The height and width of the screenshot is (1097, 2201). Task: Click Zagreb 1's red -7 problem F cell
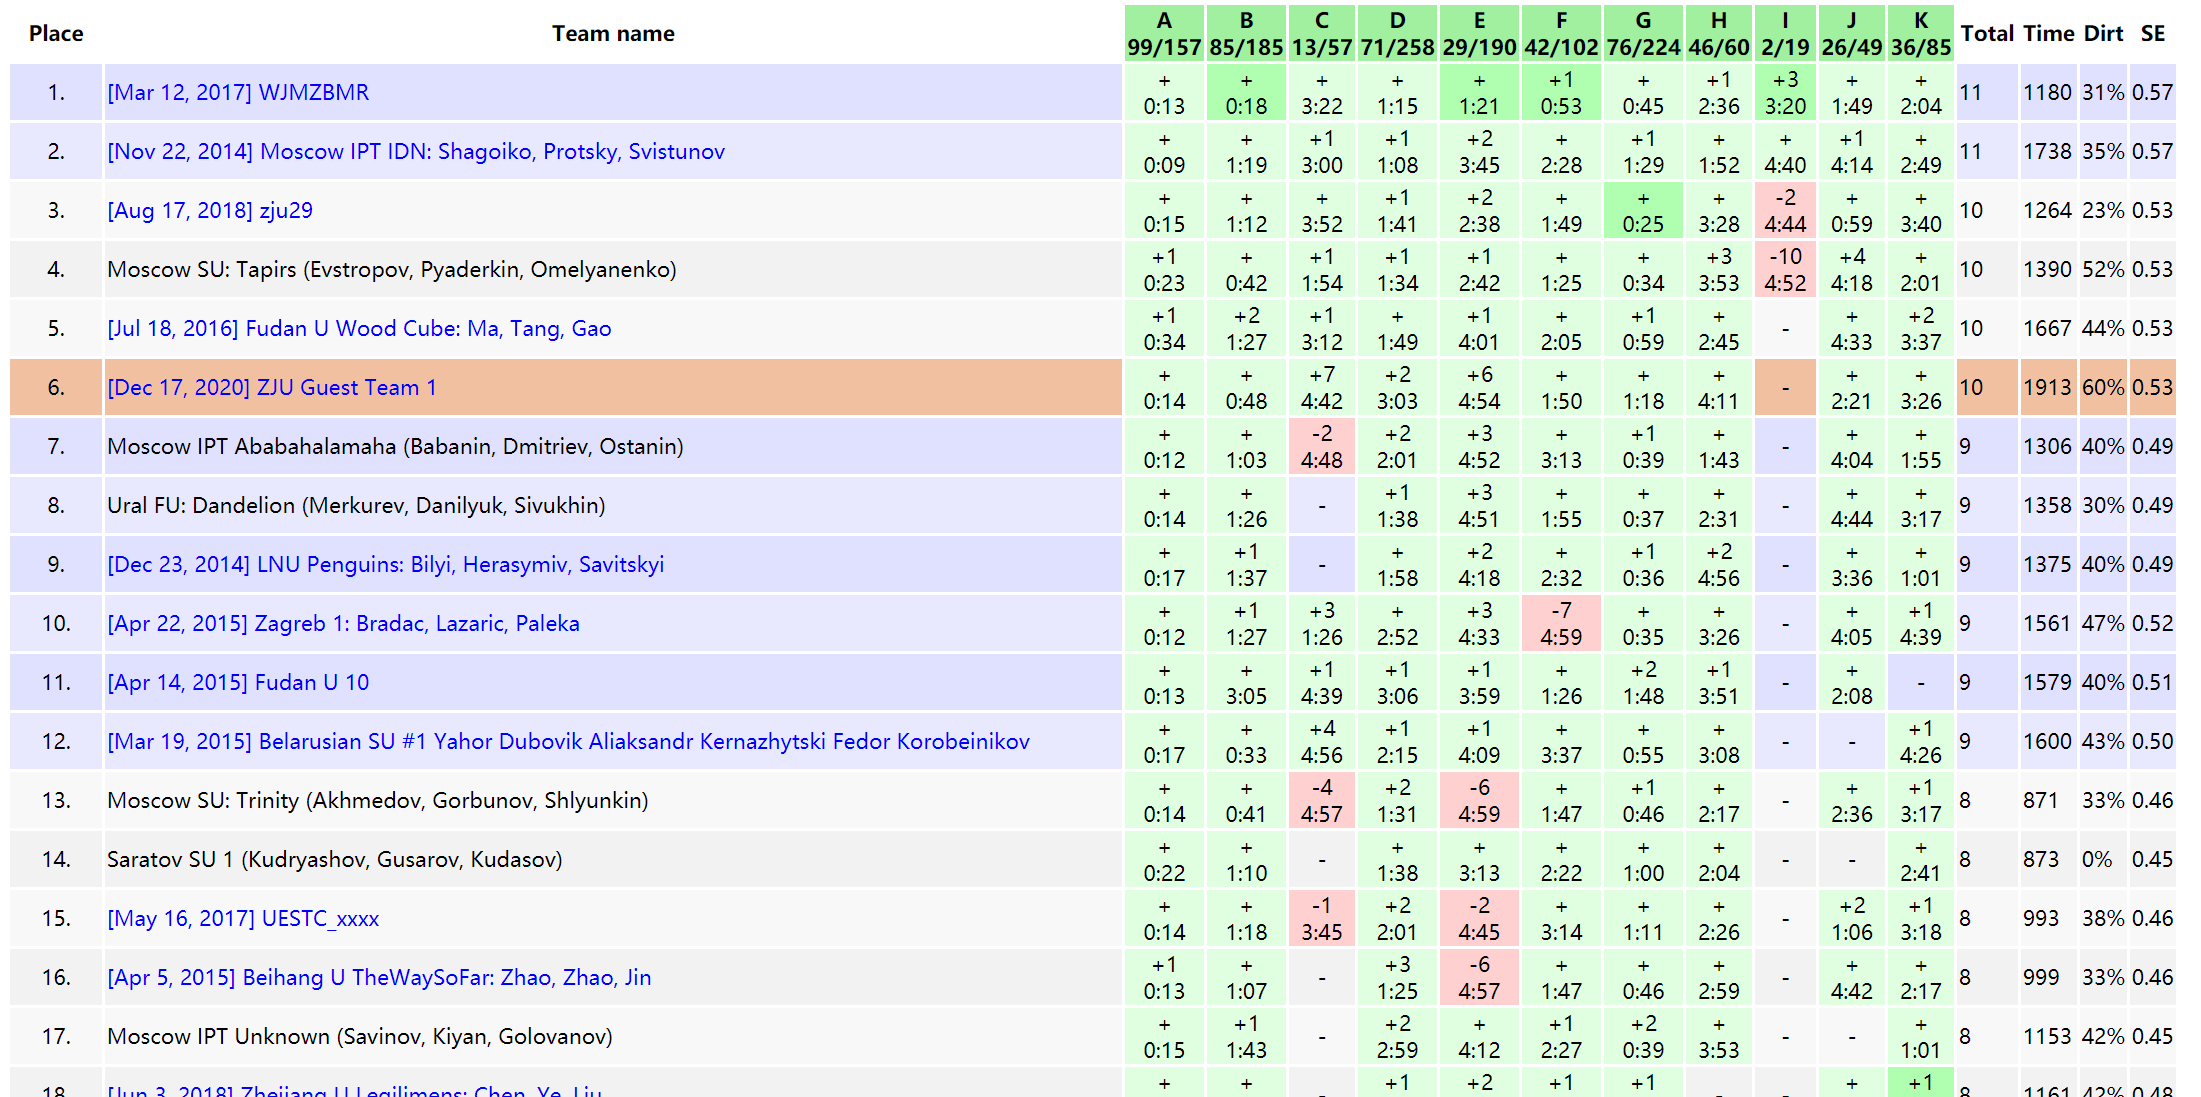tap(1561, 623)
